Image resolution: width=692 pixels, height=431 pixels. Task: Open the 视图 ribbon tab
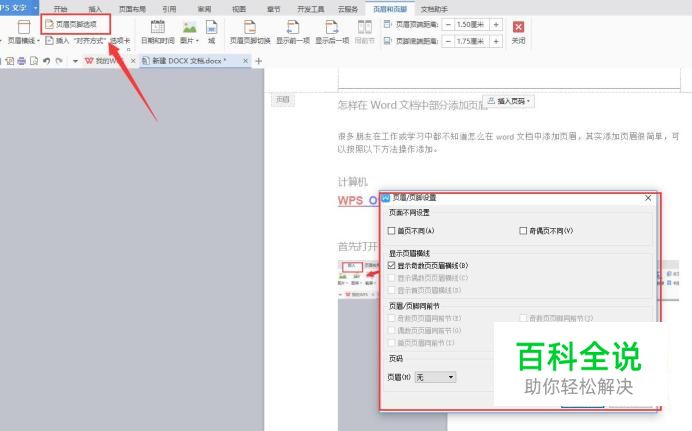click(x=239, y=9)
